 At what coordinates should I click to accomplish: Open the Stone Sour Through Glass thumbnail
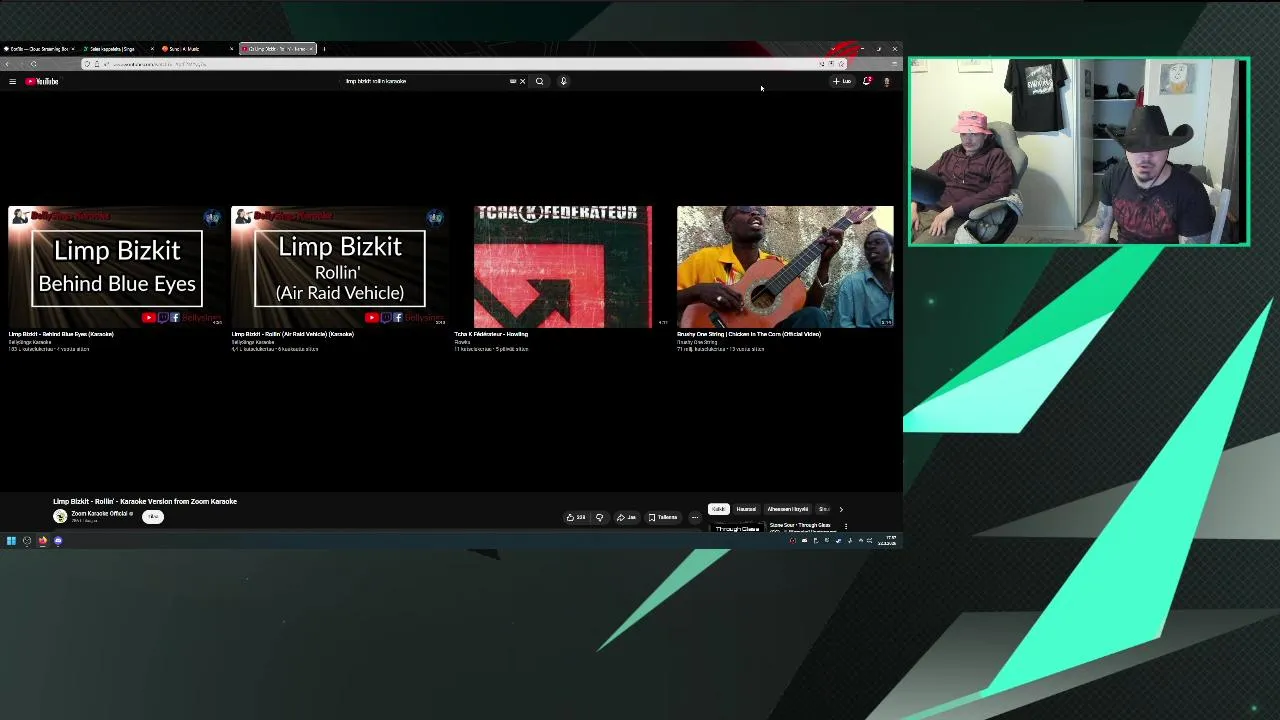pyautogui.click(x=737, y=527)
